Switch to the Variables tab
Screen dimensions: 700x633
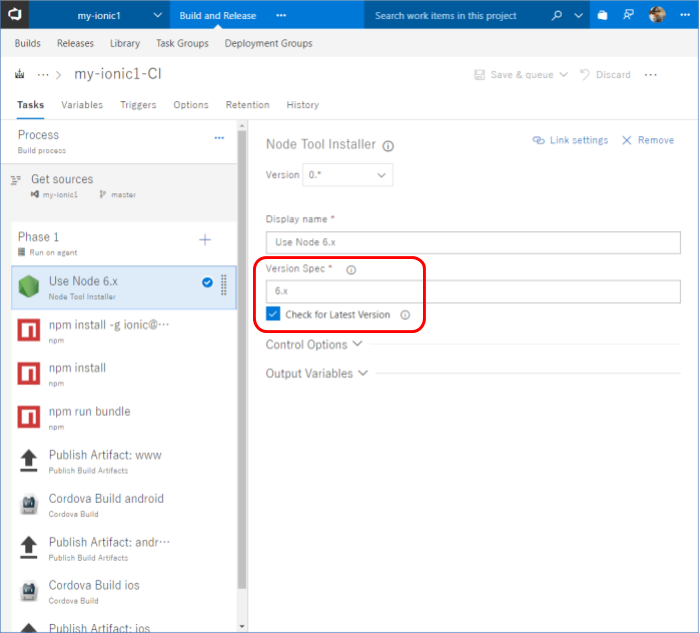(x=82, y=105)
